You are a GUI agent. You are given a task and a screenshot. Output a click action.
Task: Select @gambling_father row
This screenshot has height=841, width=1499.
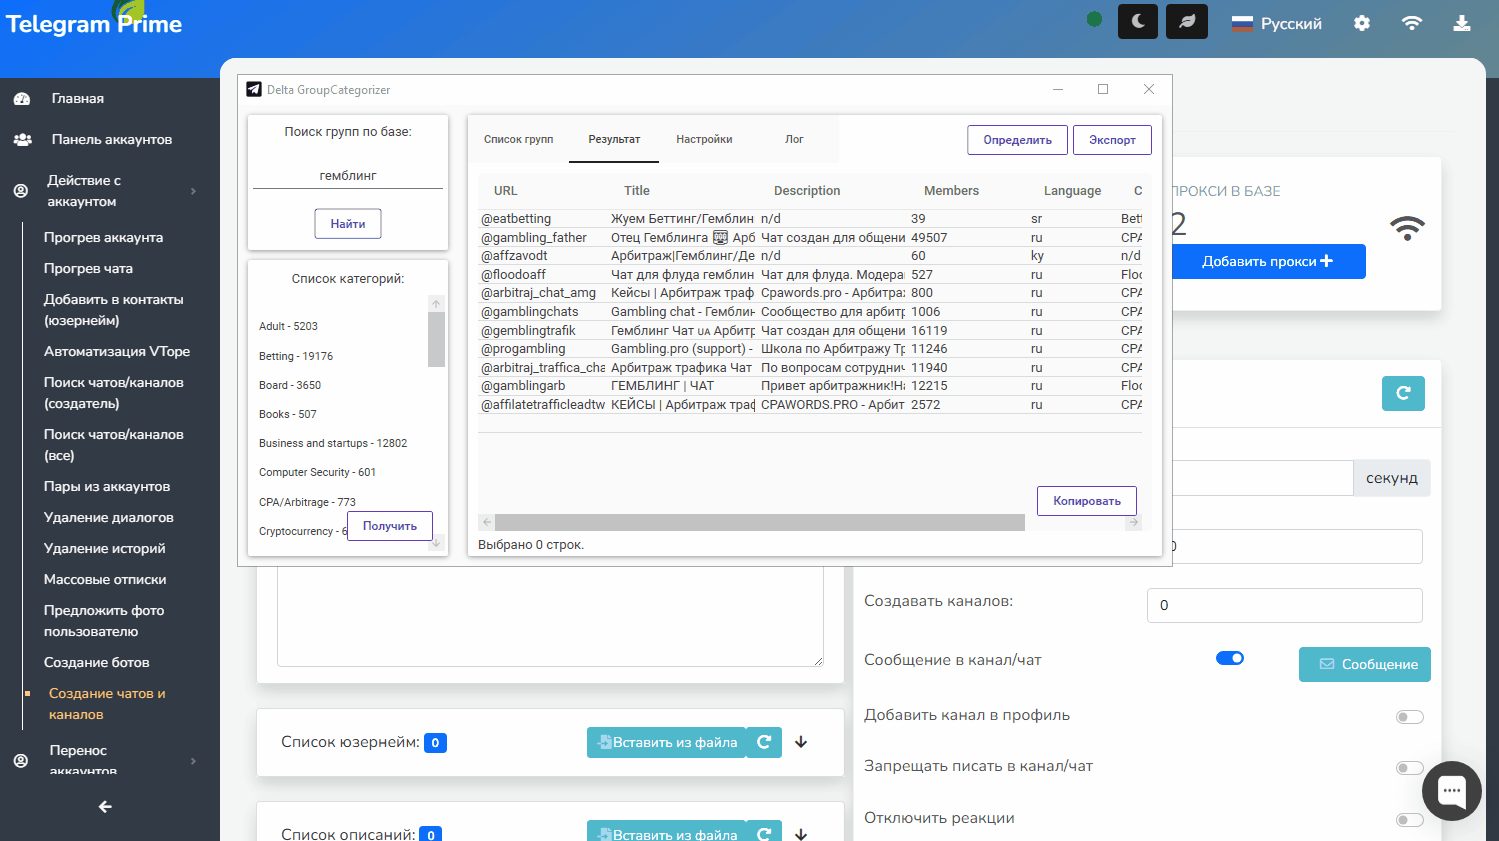tap(810, 237)
